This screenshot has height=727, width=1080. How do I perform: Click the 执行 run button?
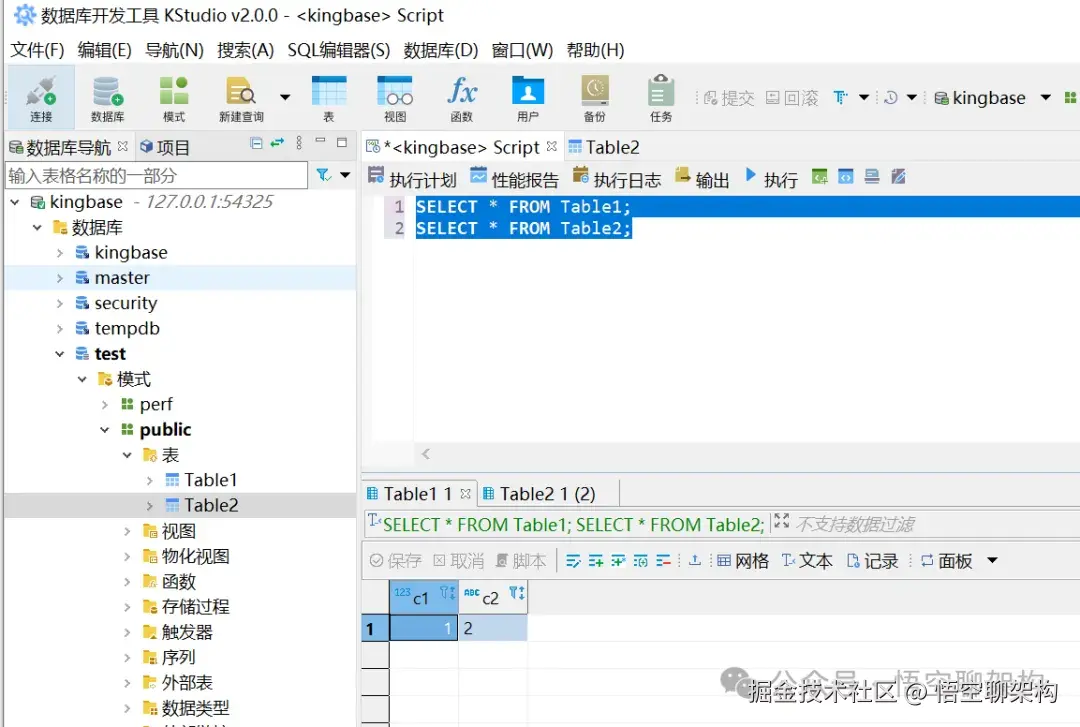tap(771, 178)
